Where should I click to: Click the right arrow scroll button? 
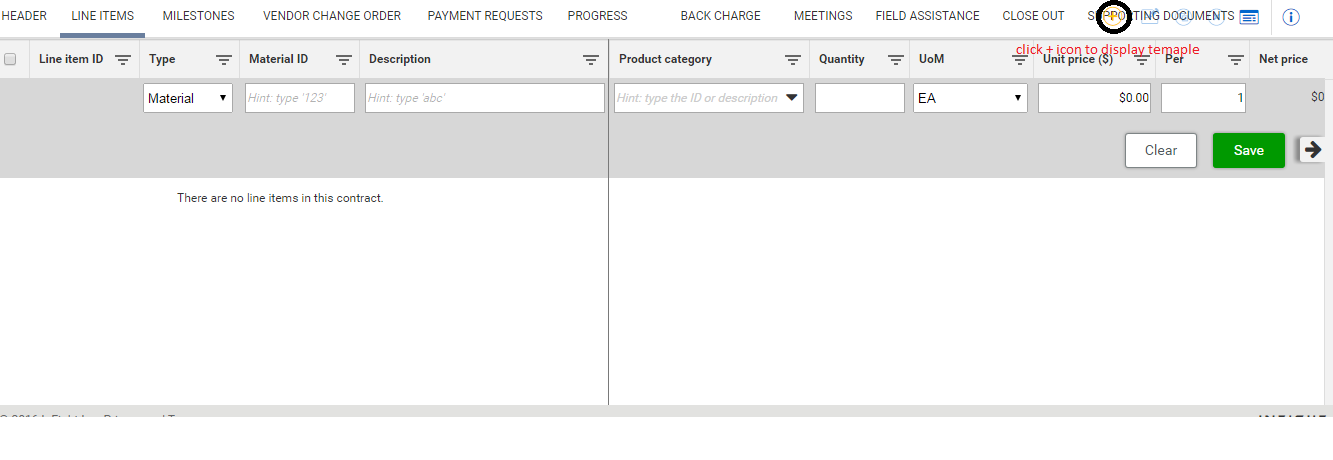point(1313,149)
